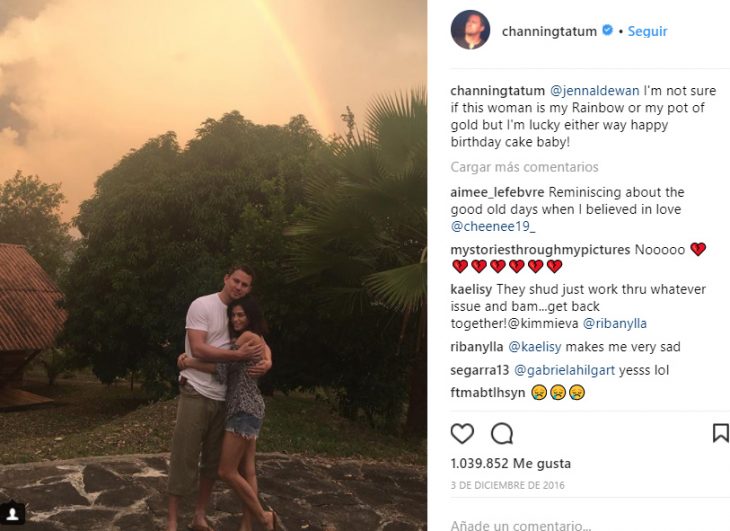Open ftmabtlhsyn commenter profile
Image resolution: width=730 pixels, height=531 pixels.
pos(487,393)
